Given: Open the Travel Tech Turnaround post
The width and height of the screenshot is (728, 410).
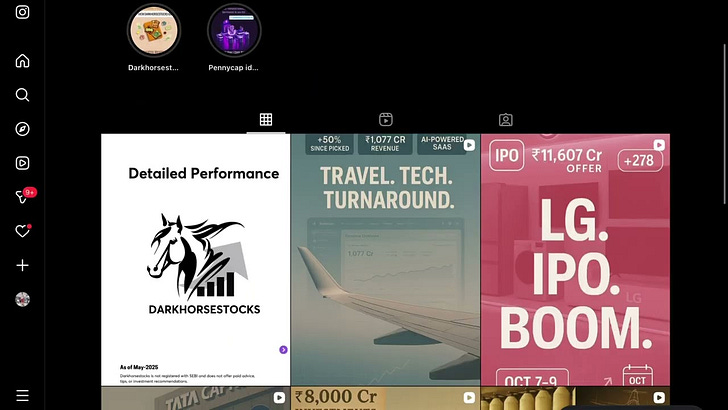Looking at the screenshot, I should (385, 260).
